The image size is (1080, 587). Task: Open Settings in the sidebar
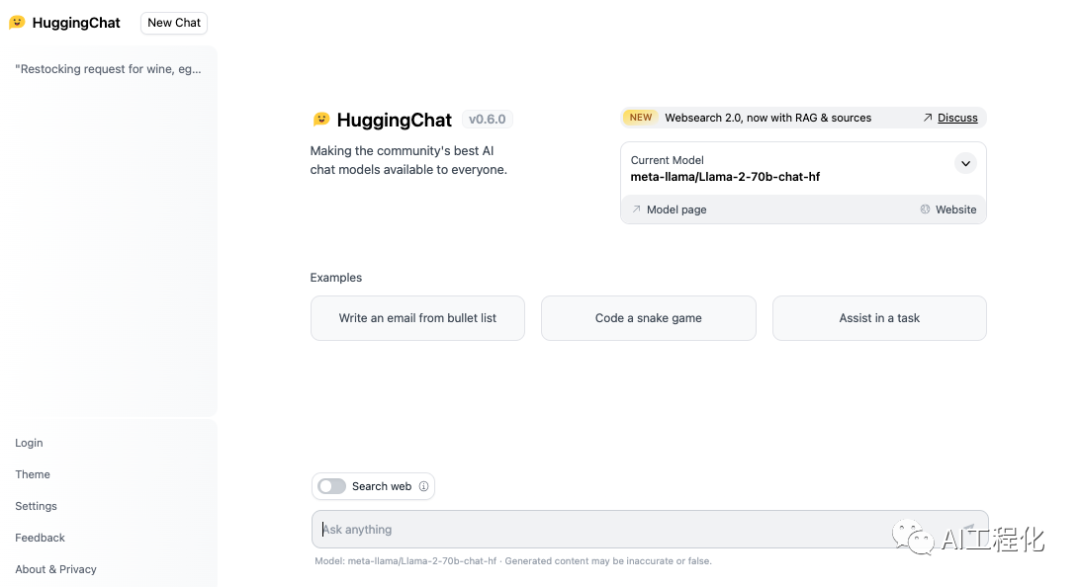36,506
